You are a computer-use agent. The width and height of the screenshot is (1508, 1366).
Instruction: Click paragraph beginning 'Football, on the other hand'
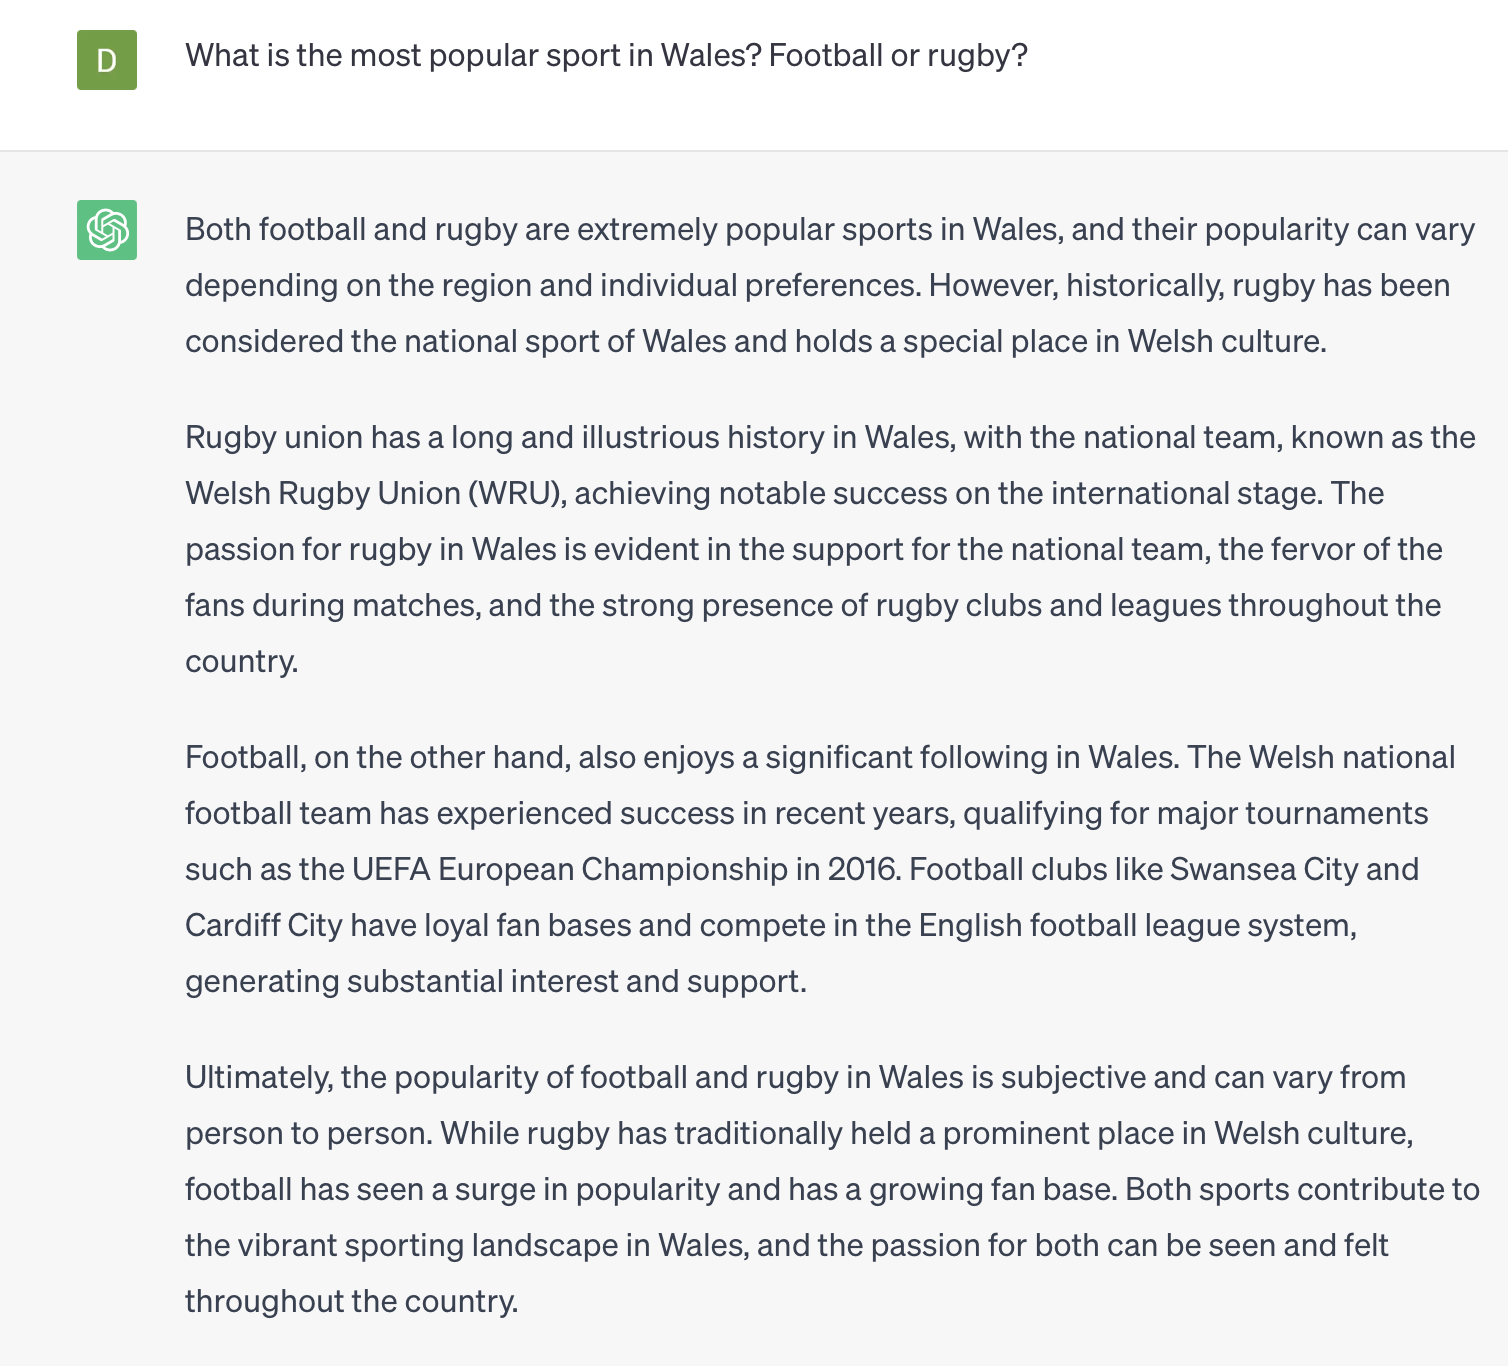point(820,869)
